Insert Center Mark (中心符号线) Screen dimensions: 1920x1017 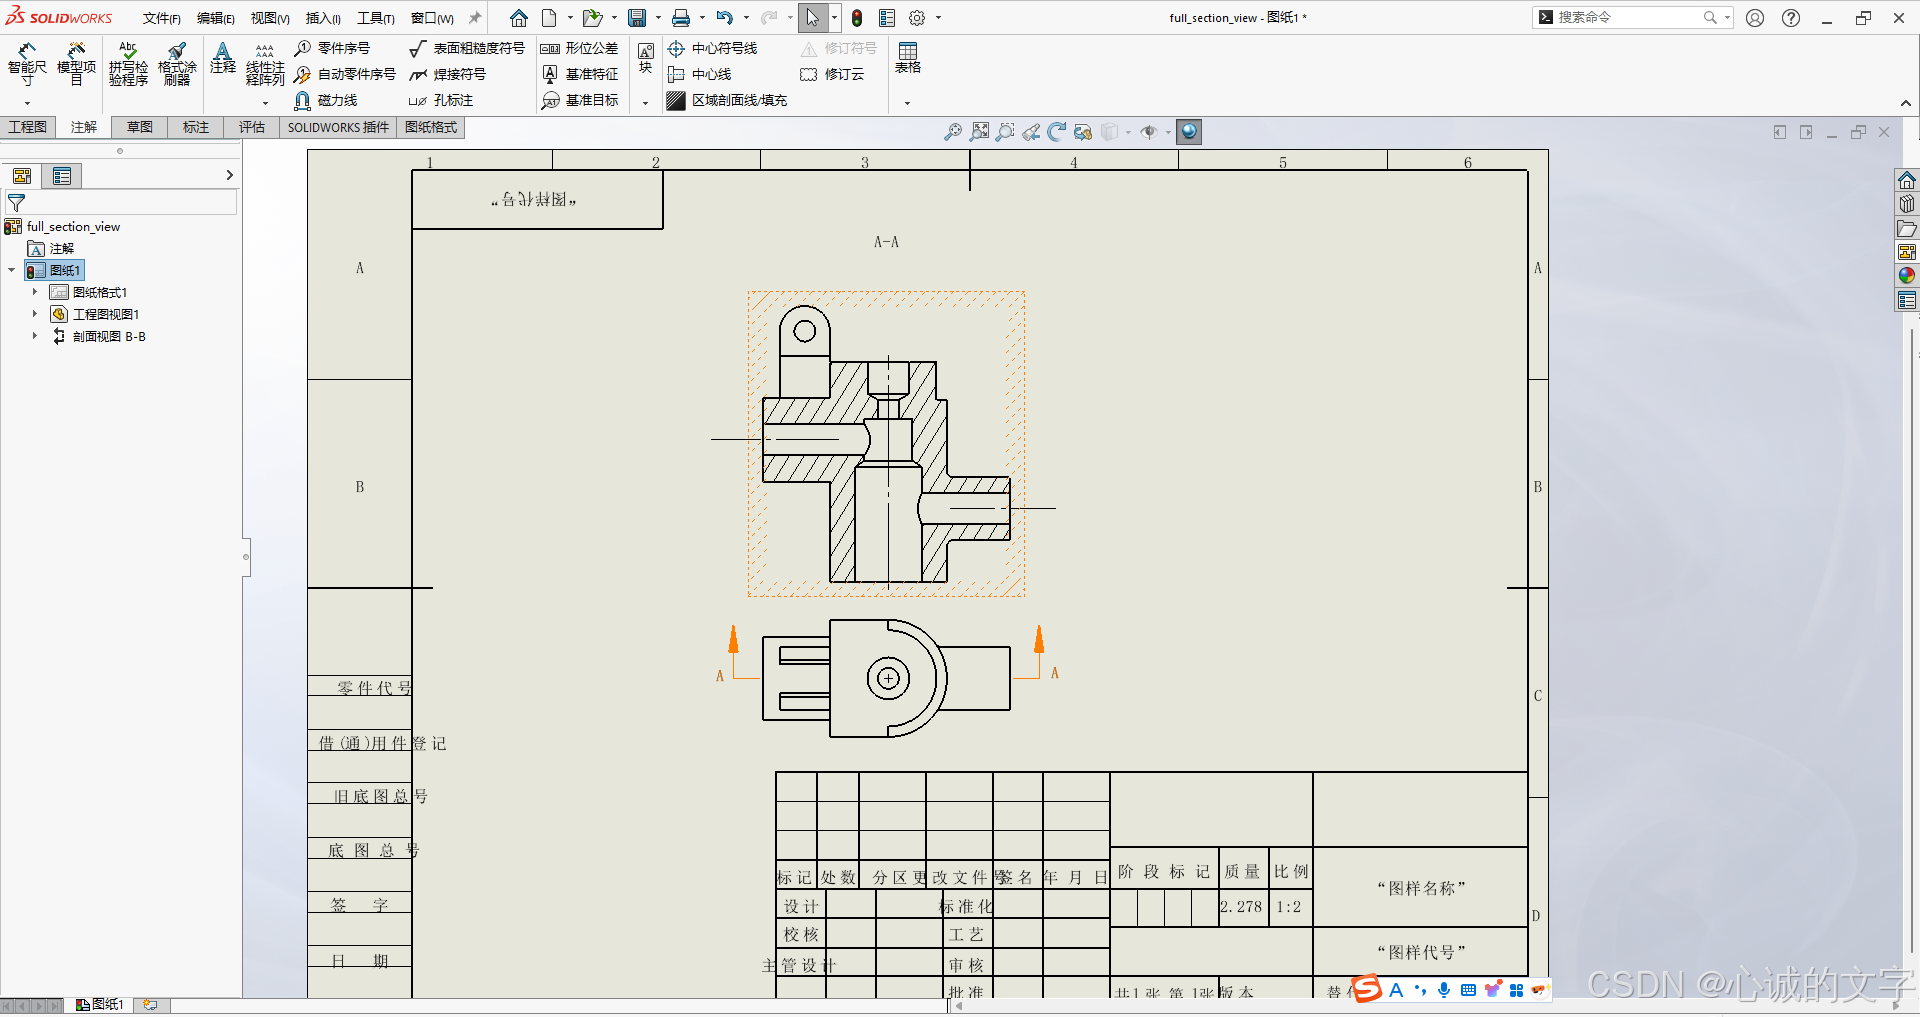click(712, 48)
